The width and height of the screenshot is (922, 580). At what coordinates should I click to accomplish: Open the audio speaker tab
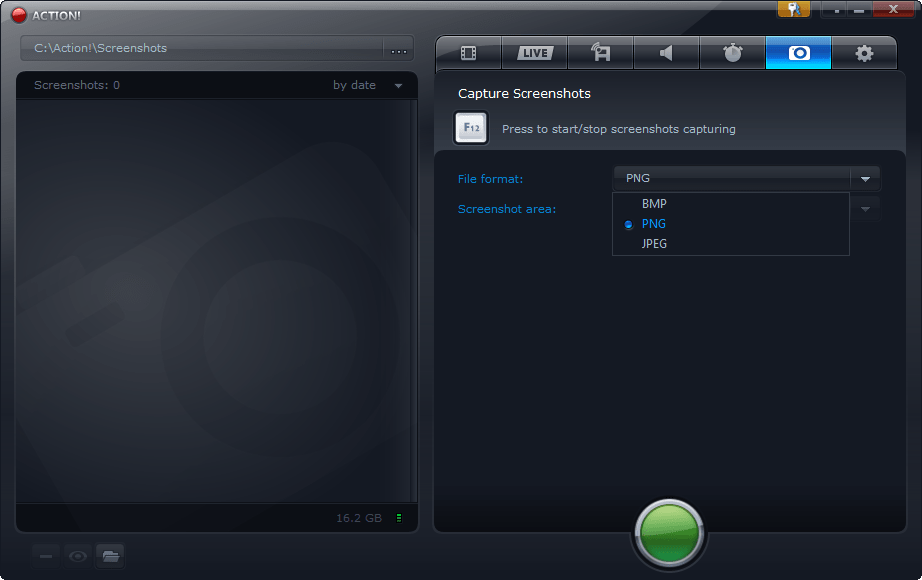pos(666,53)
